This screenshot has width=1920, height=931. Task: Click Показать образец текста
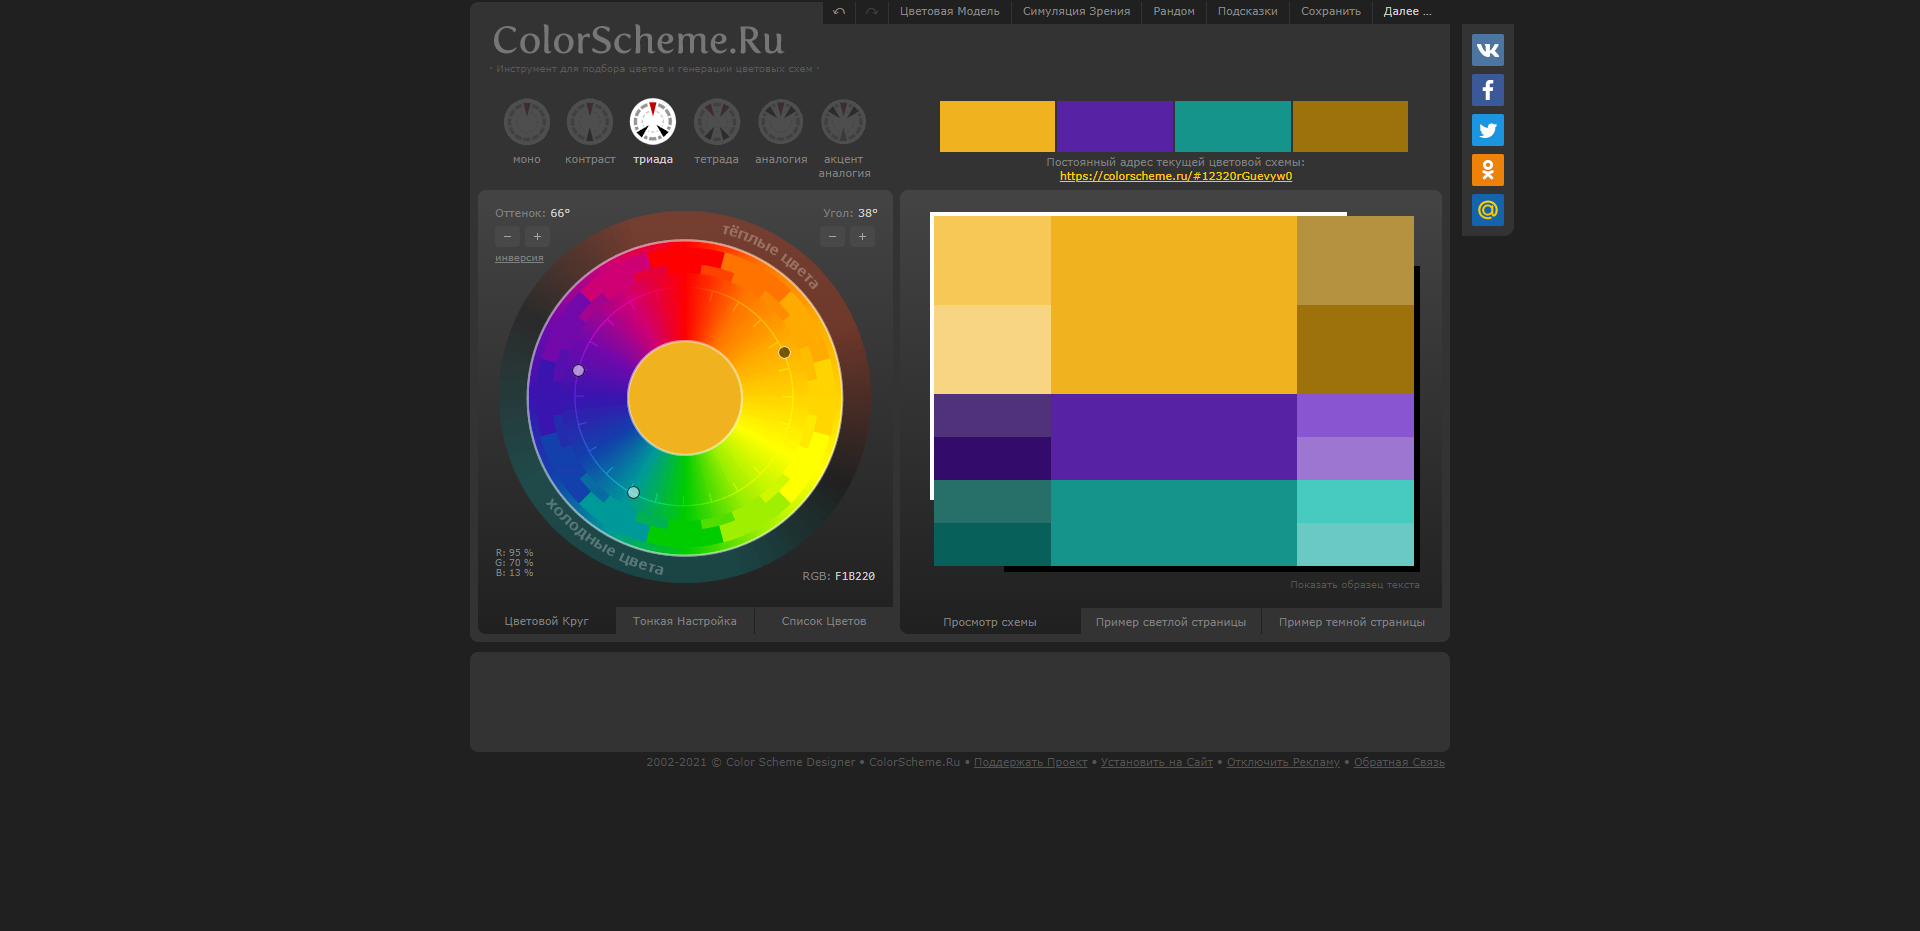(1355, 585)
